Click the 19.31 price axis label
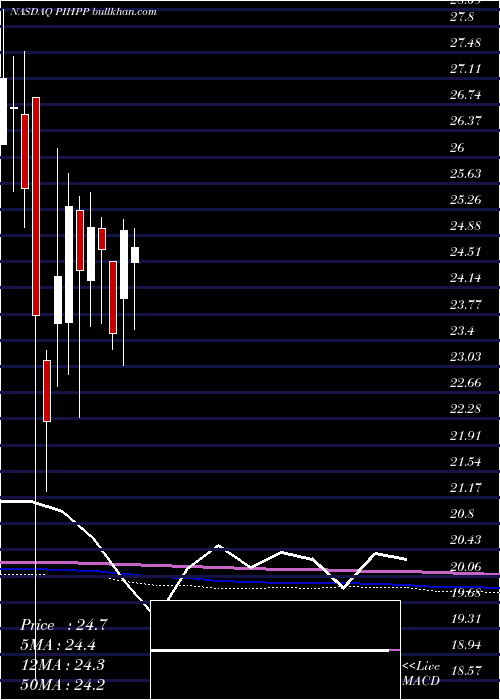500x700 pixels. coord(465,619)
